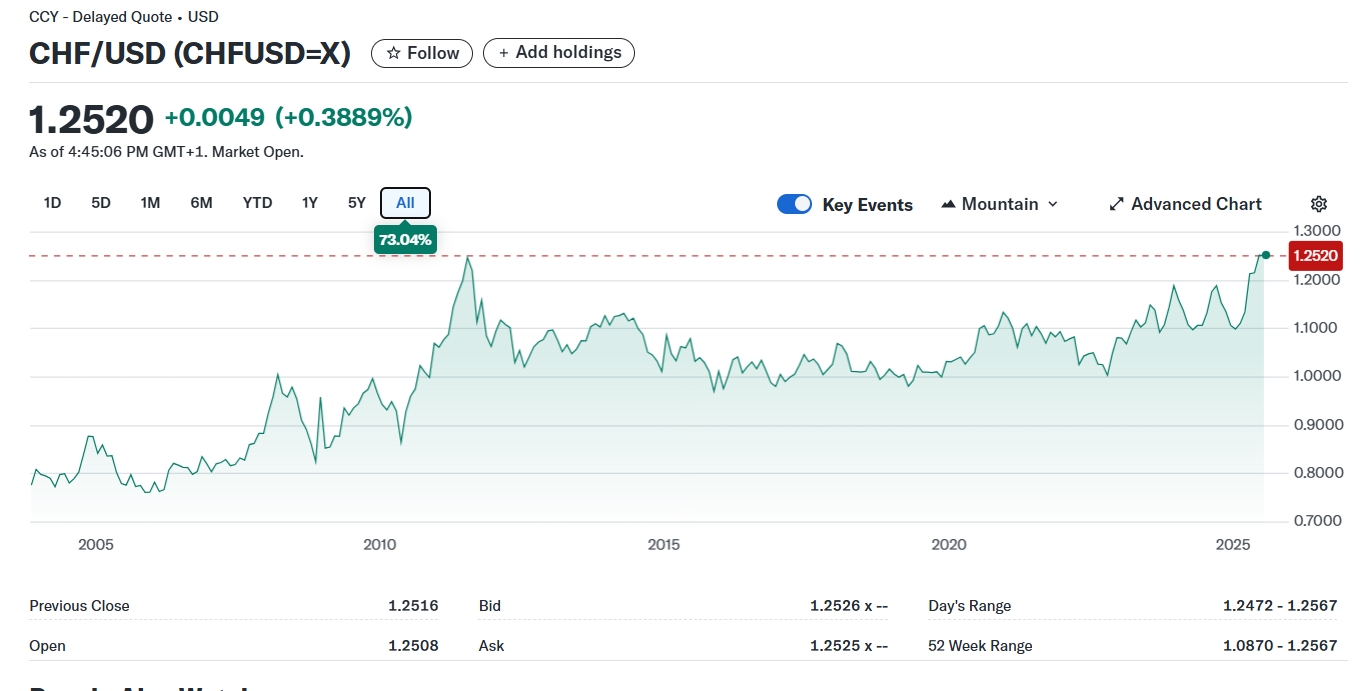The height and width of the screenshot is (691, 1369).
Task: Expand the Mountain chart type dropdown
Action: (999, 204)
